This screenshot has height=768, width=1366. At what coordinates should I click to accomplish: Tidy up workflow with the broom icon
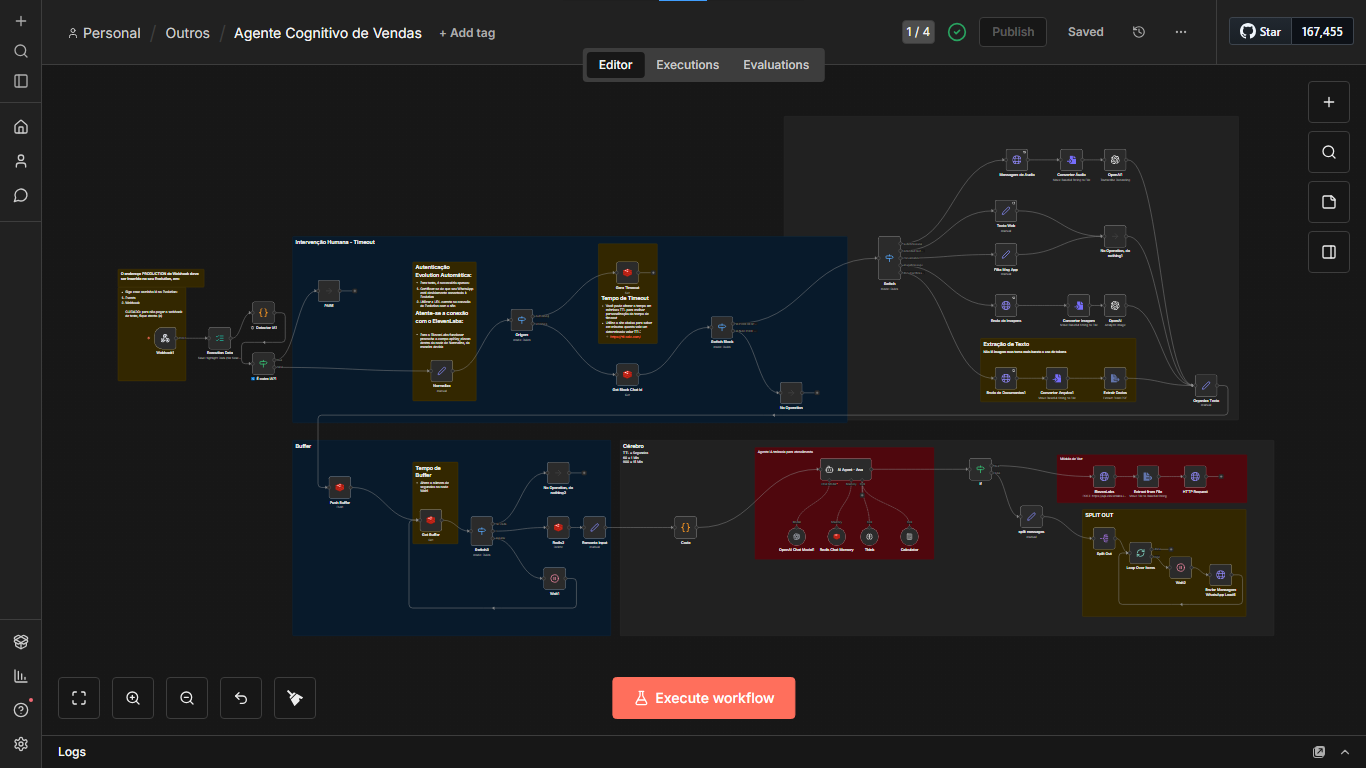[x=295, y=698]
